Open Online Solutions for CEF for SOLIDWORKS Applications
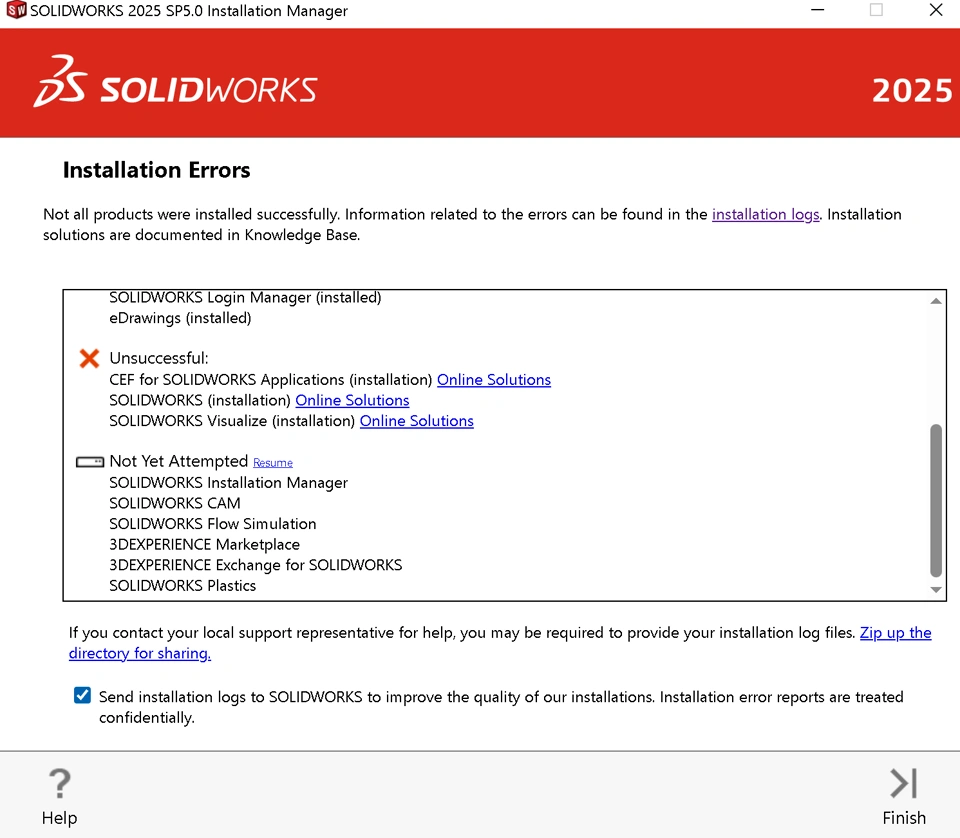 [x=493, y=380]
